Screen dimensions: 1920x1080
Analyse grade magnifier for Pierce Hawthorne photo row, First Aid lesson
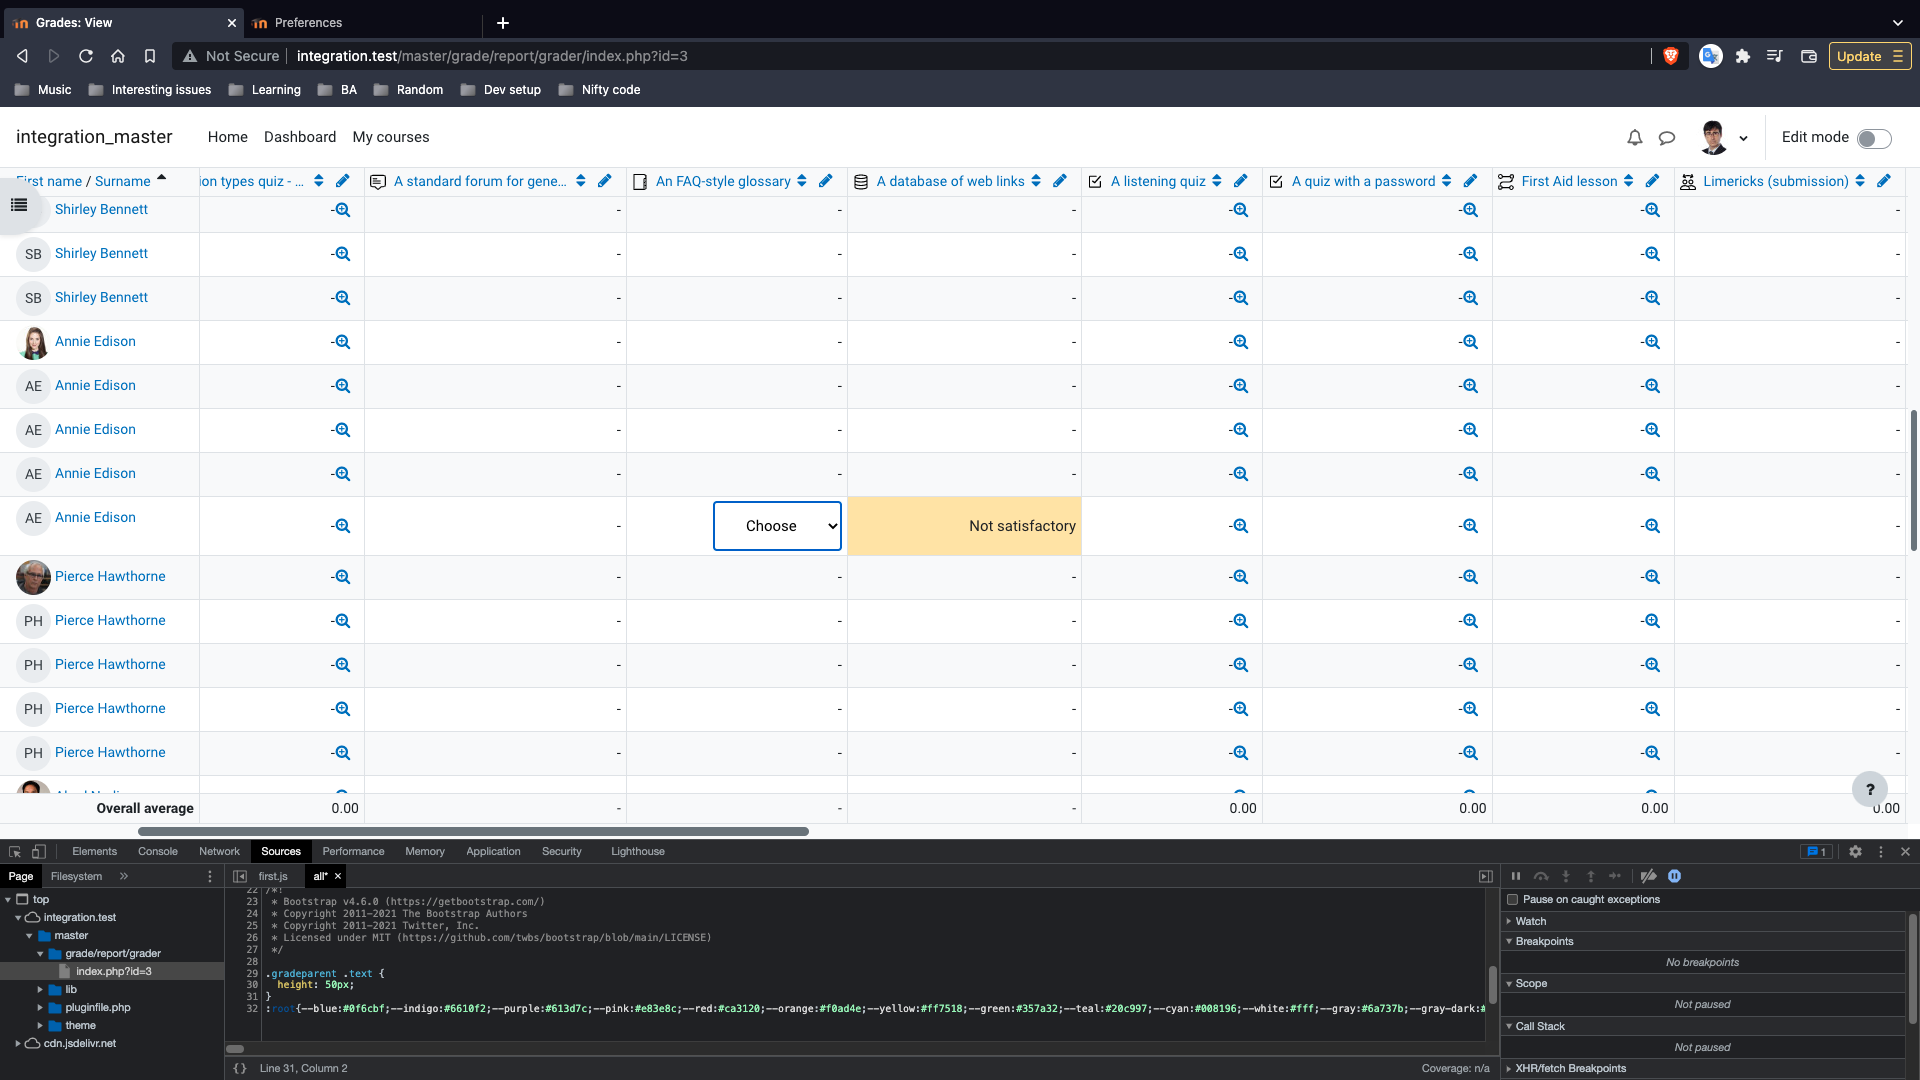[x=1652, y=577]
